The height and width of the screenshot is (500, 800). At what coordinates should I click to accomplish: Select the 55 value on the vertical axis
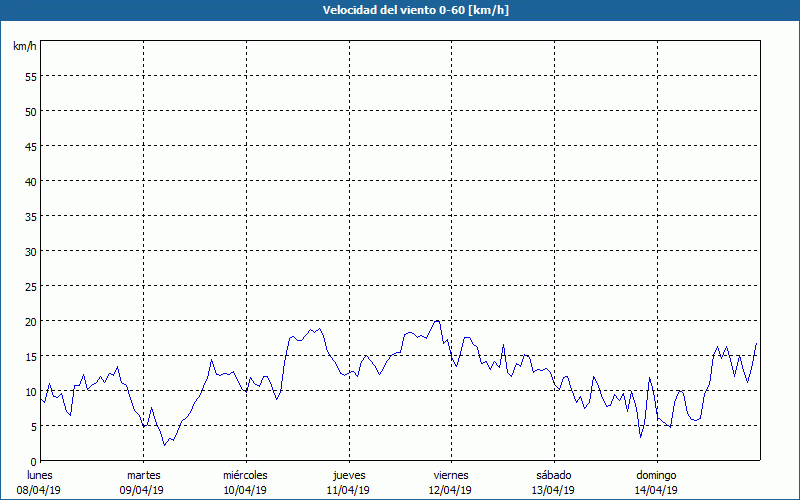pyautogui.click(x=30, y=76)
